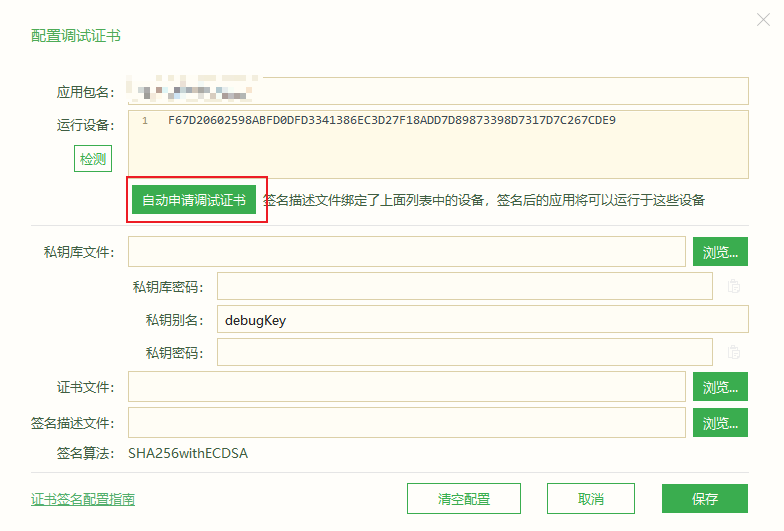Focus the 签名描述文件 path field

[x=406, y=423]
